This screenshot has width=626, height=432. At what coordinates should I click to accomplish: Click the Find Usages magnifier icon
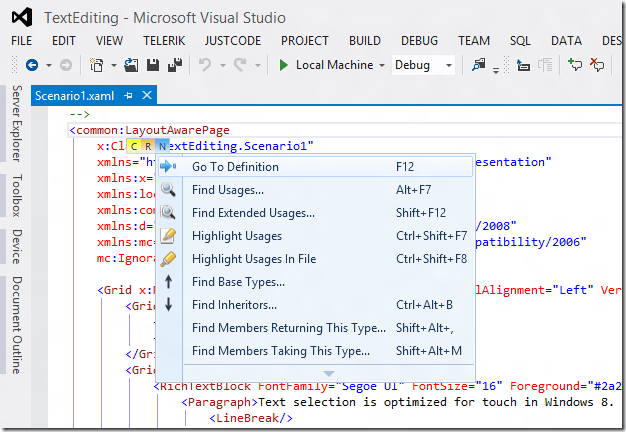[x=168, y=190]
